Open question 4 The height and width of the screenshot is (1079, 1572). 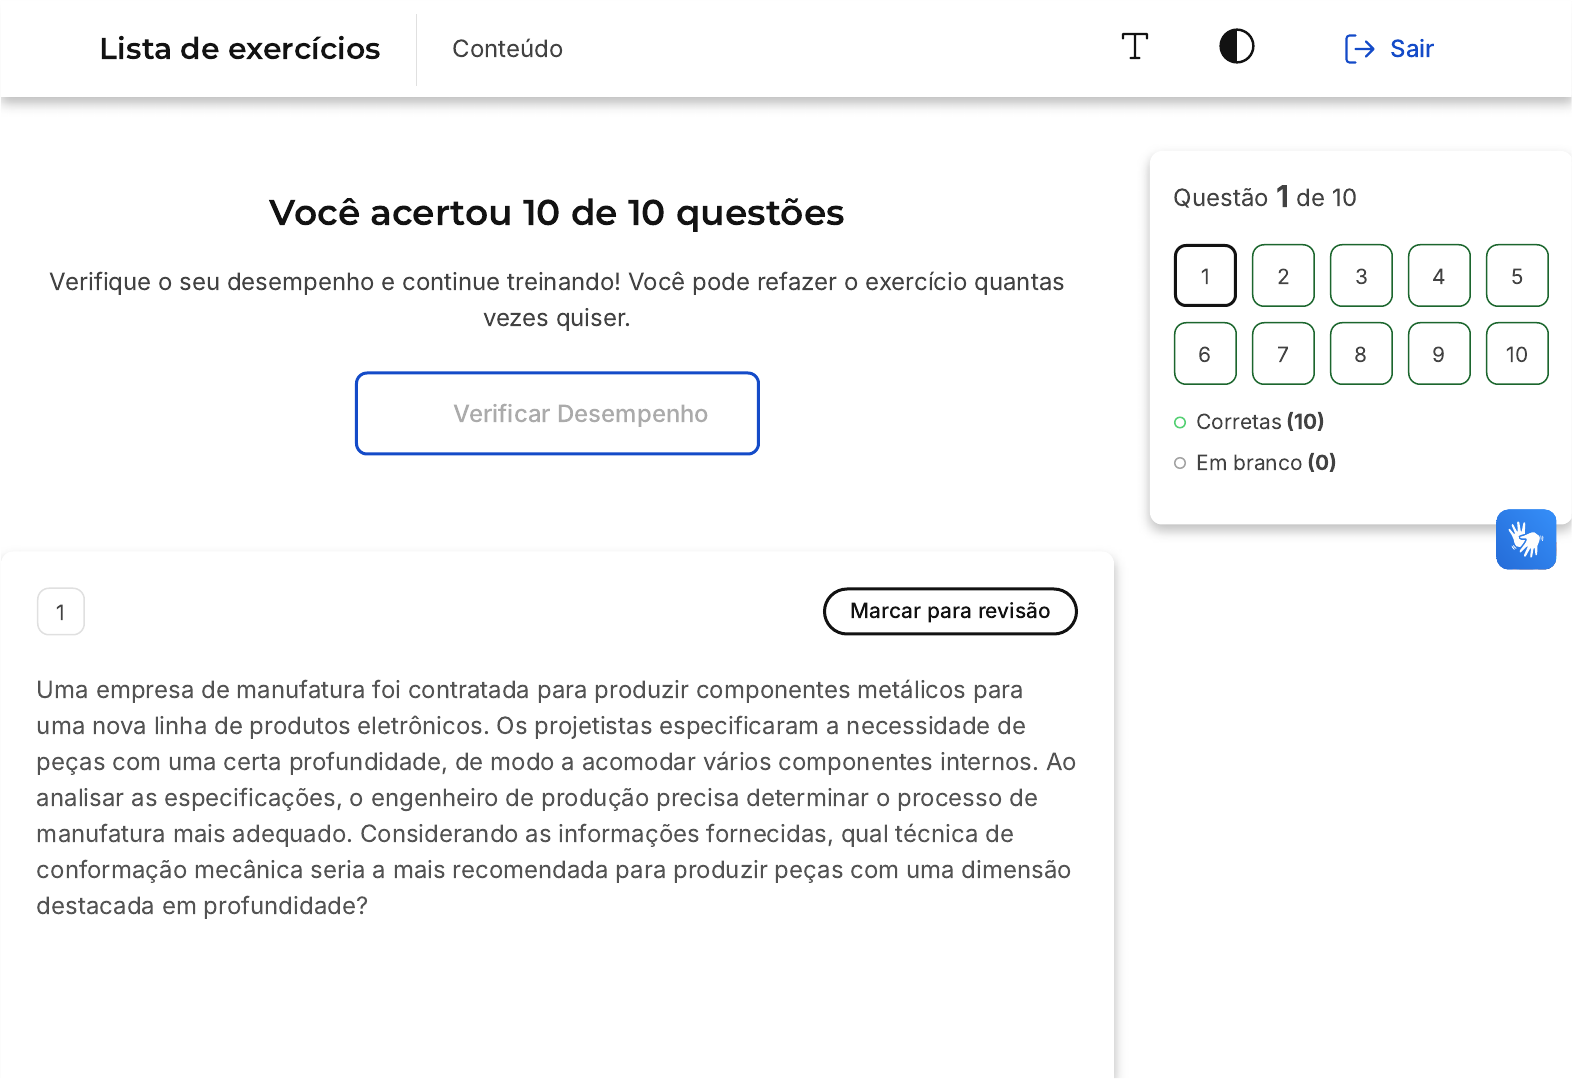tap(1439, 276)
